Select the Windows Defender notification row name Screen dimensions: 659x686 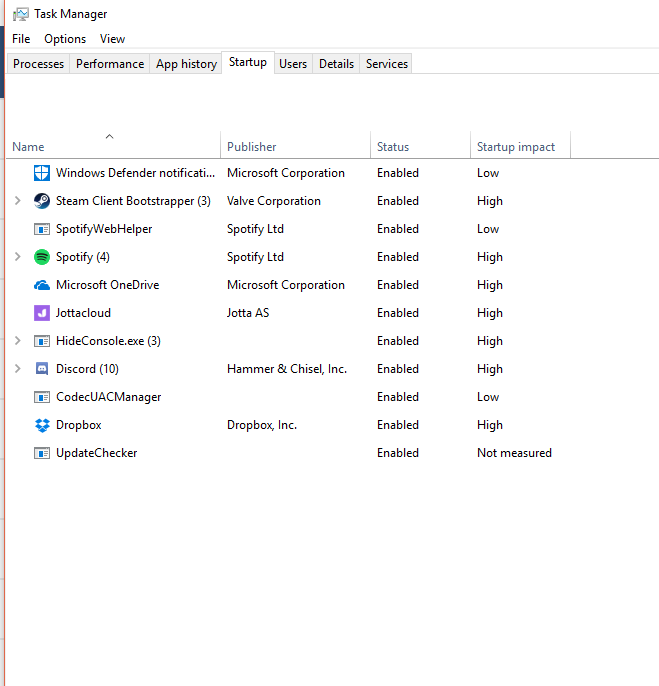135,173
